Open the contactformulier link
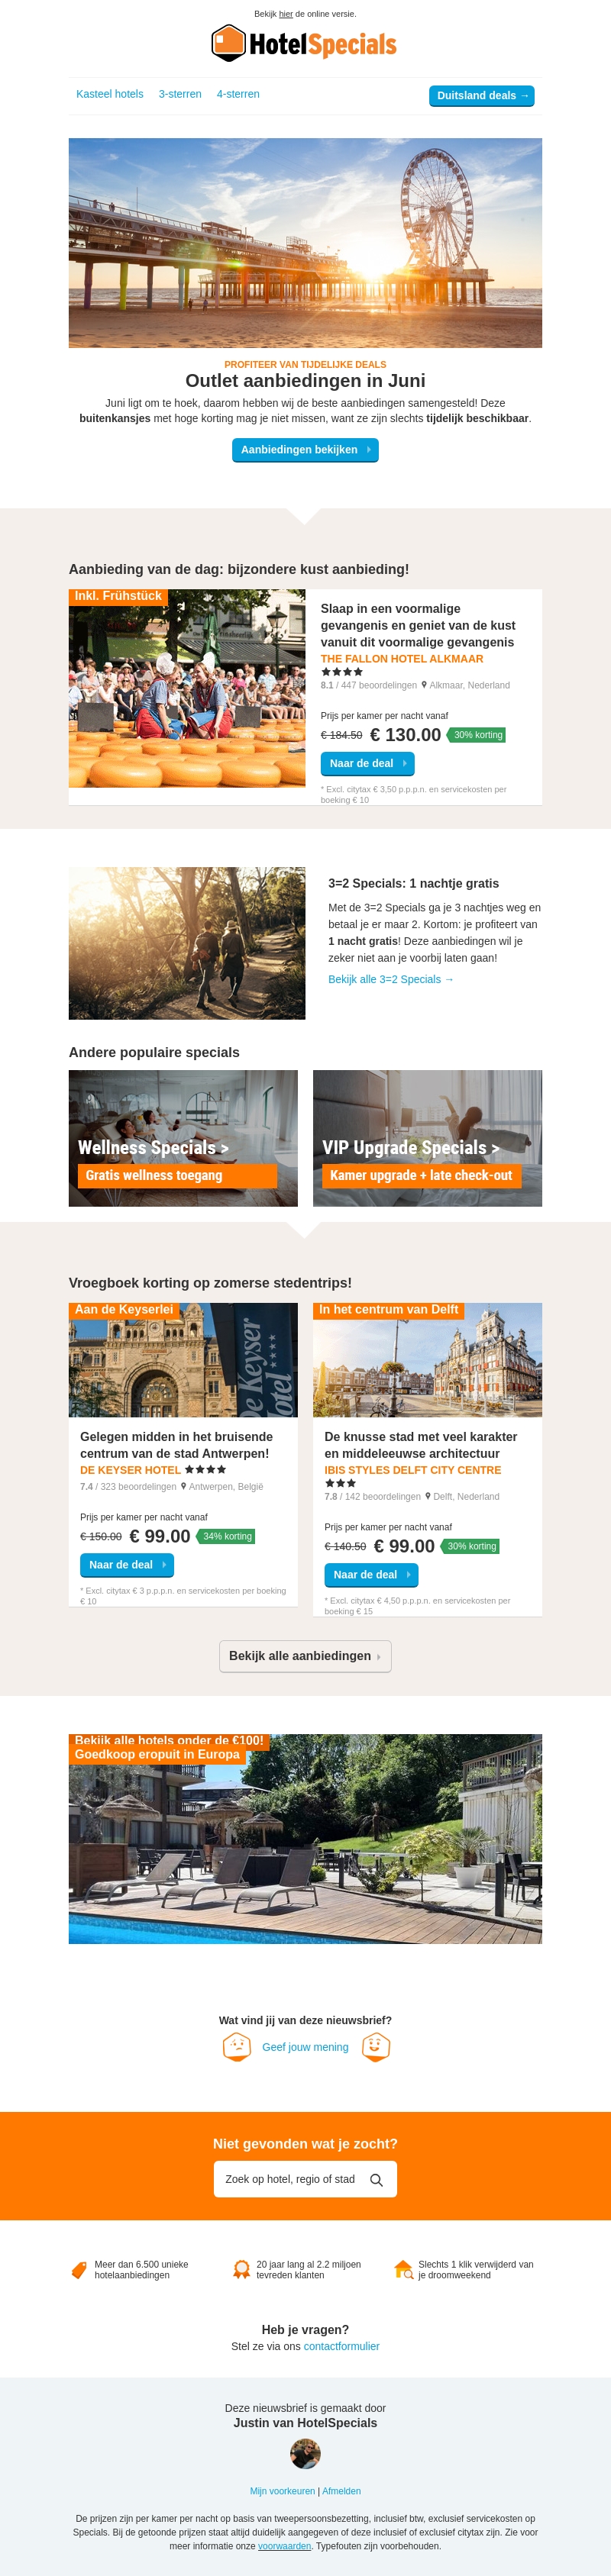This screenshot has width=611, height=2576. (x=341, y=2346)
